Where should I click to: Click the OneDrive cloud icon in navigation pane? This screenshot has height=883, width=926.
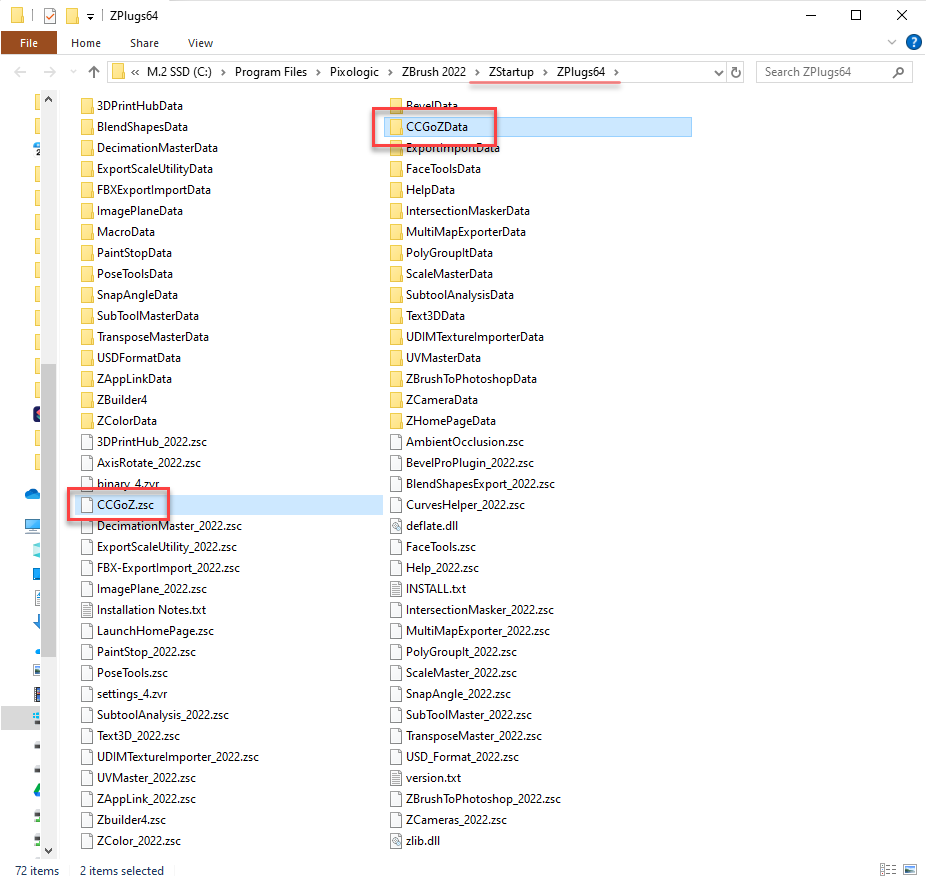tap(32, 494)
